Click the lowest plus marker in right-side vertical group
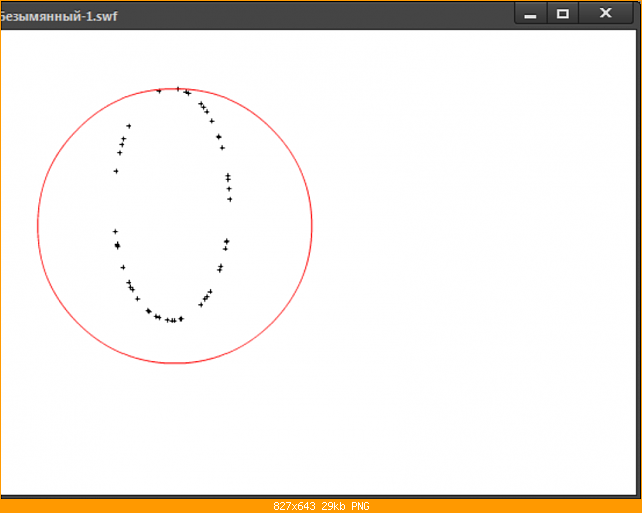This screenshot has width=642, height=513. point(230,199)
